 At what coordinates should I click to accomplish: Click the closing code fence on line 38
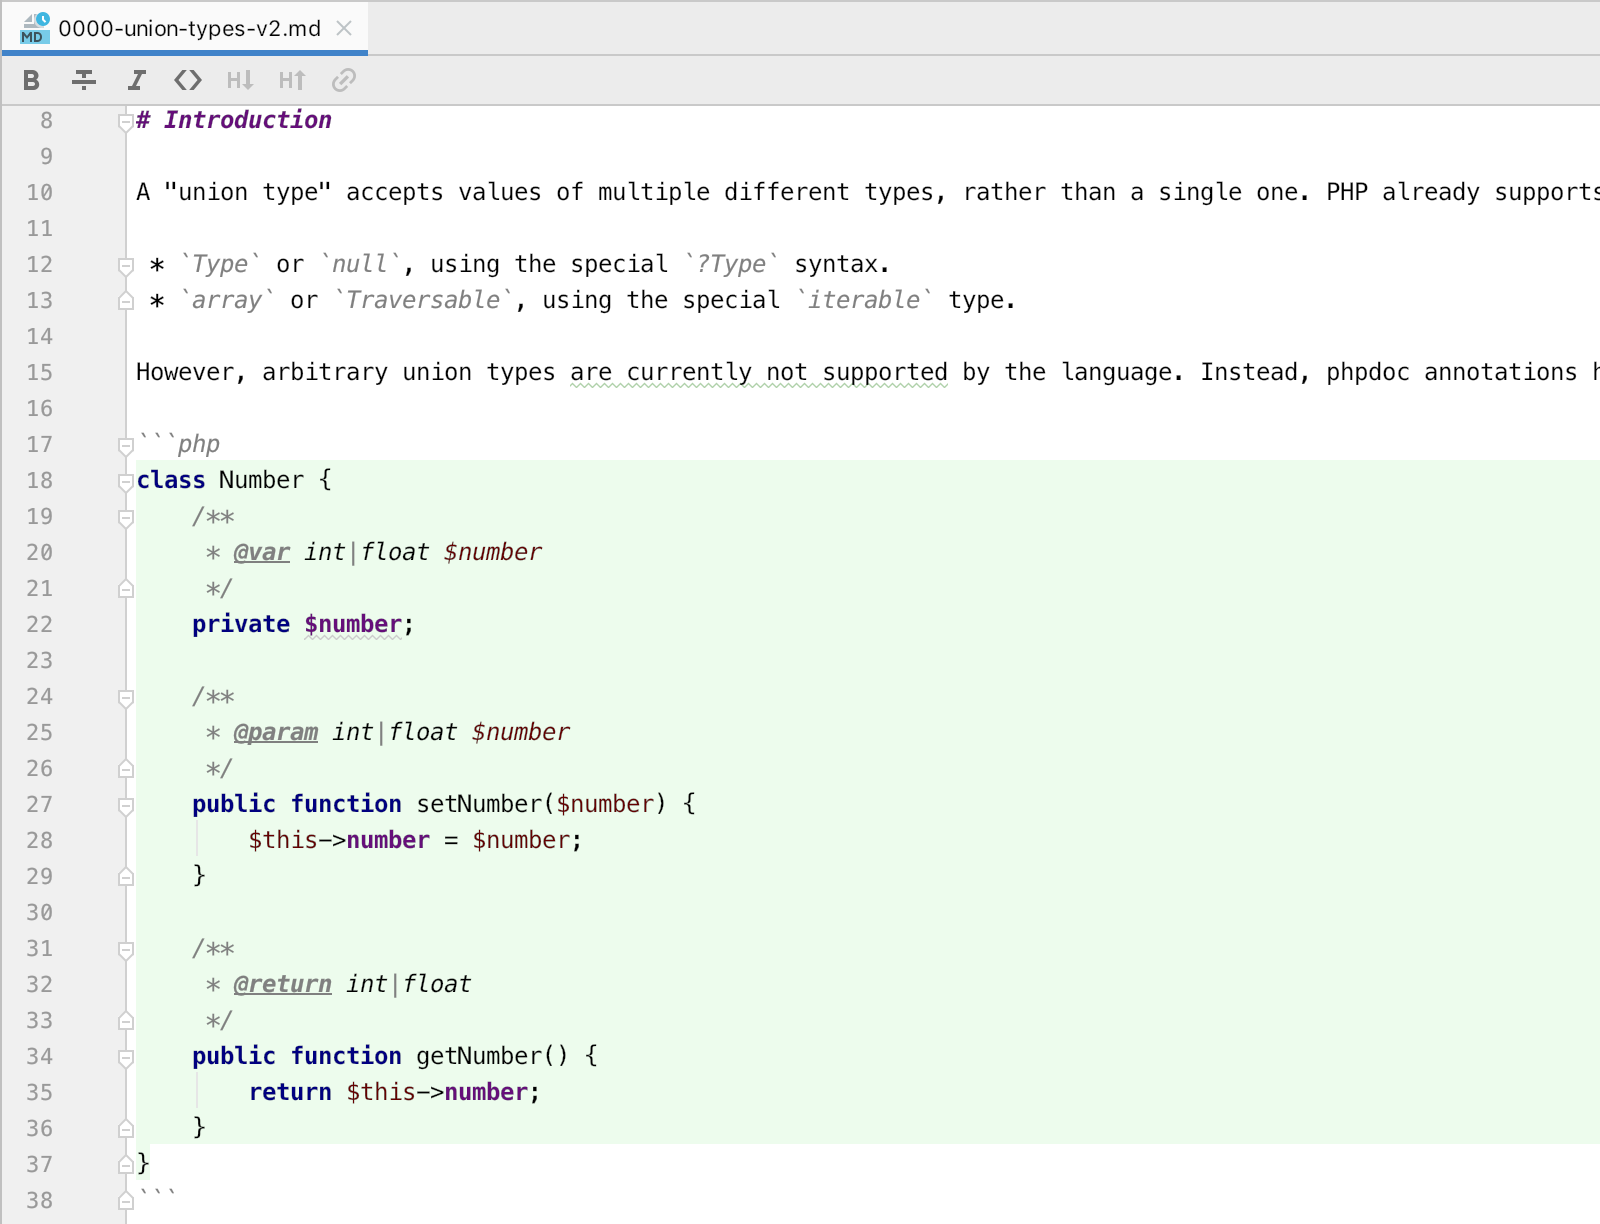(157, 1193)
